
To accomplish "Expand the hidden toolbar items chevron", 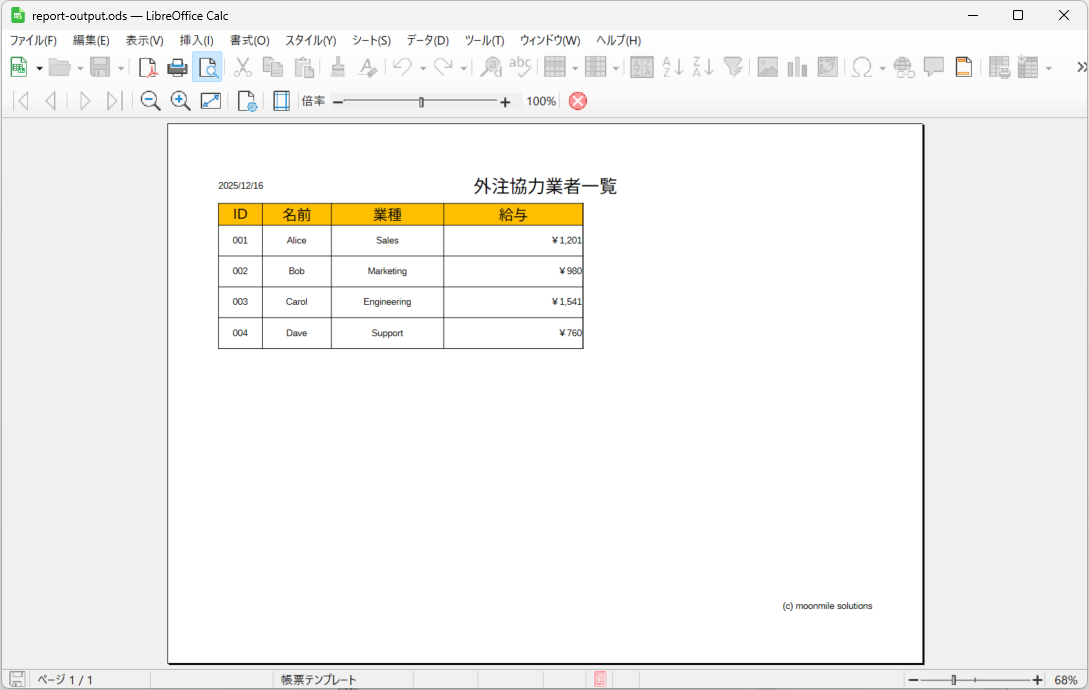I will coord(1080,67).
